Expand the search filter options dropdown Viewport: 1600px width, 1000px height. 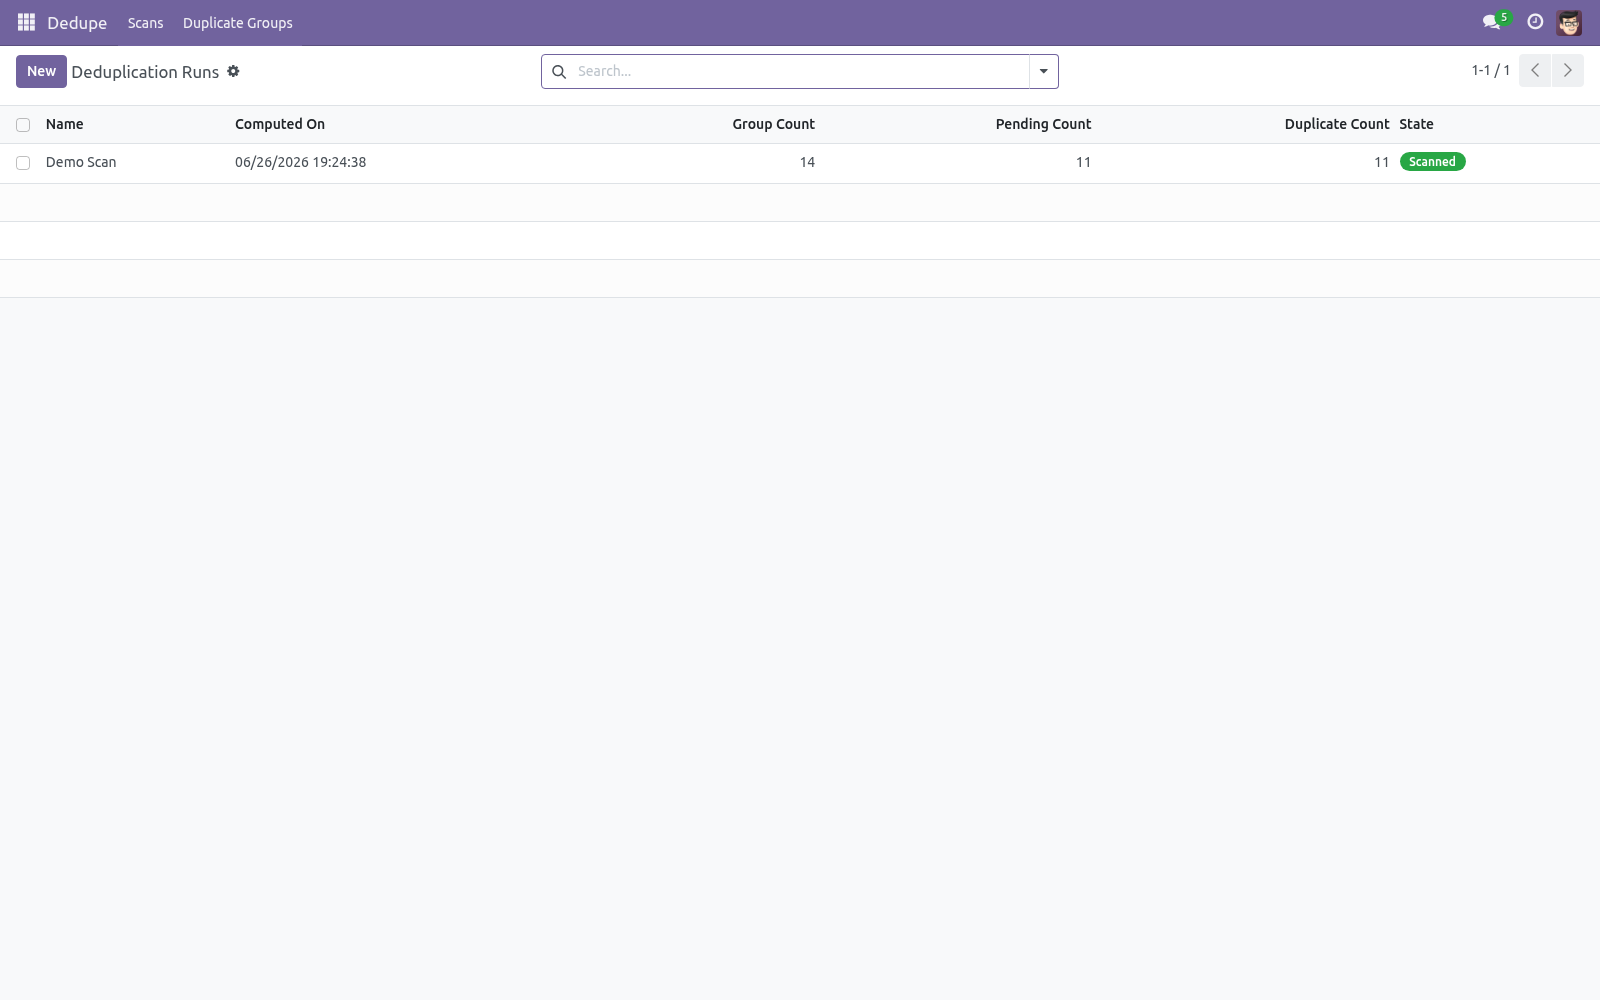[1043, 71]
